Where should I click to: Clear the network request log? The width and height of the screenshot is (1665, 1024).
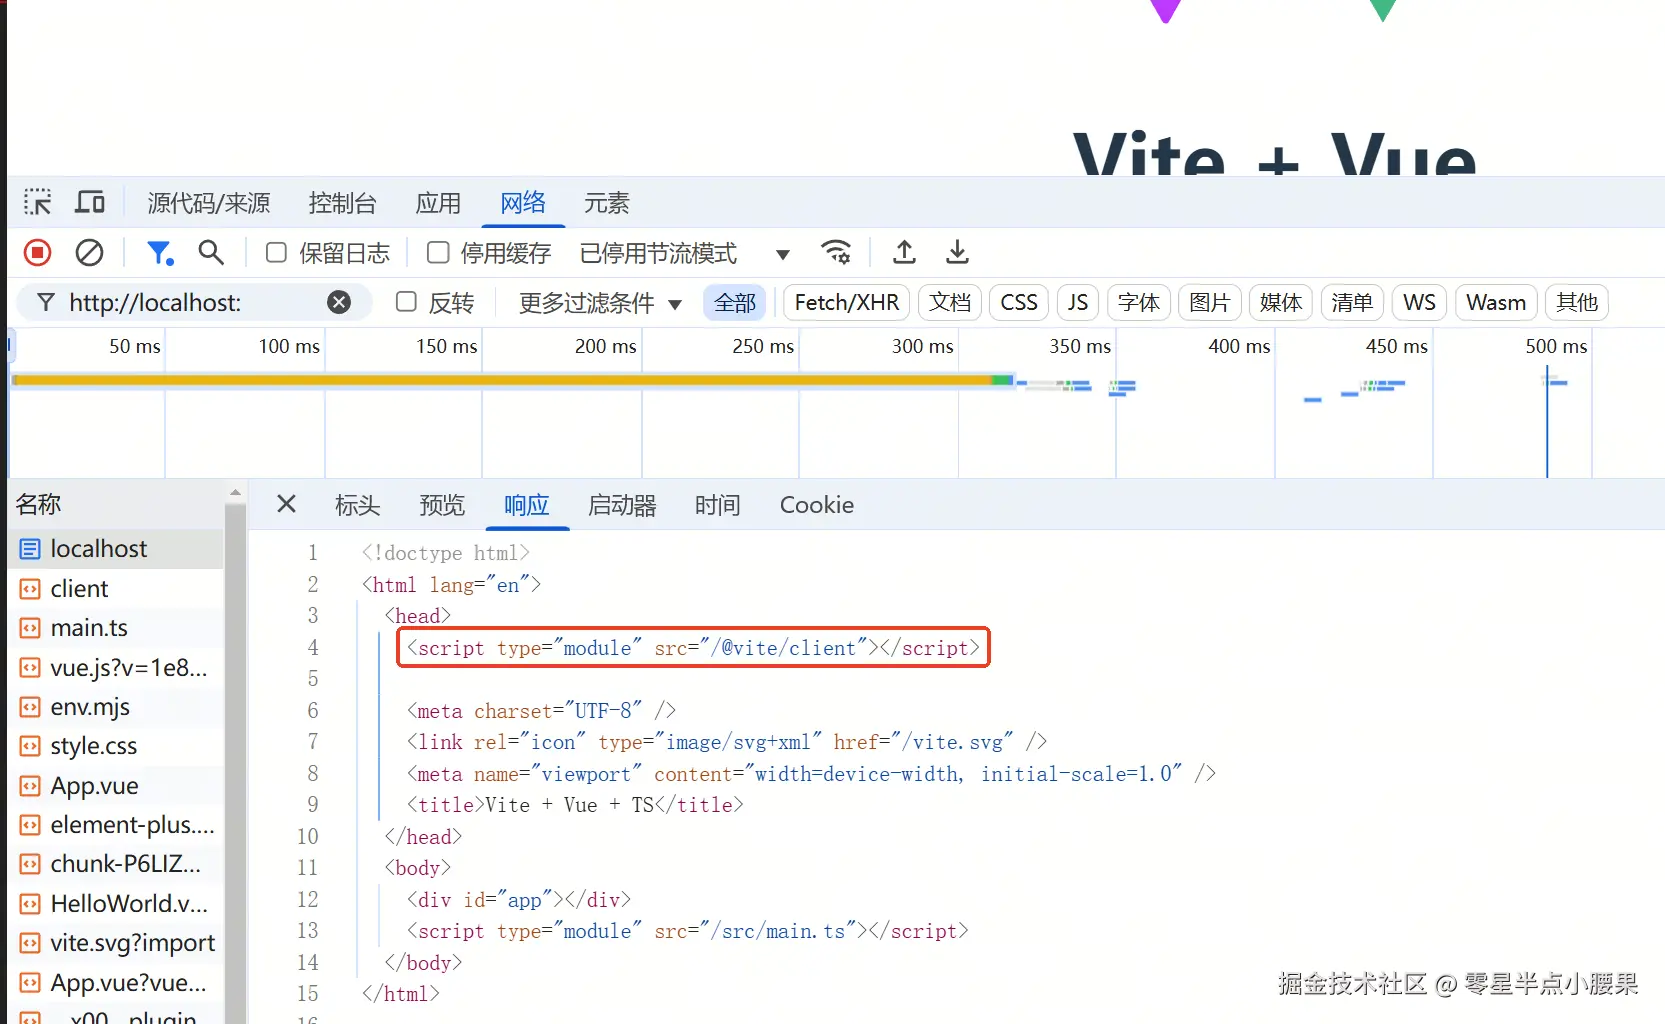pyautogui.click(x=89, y=252)
